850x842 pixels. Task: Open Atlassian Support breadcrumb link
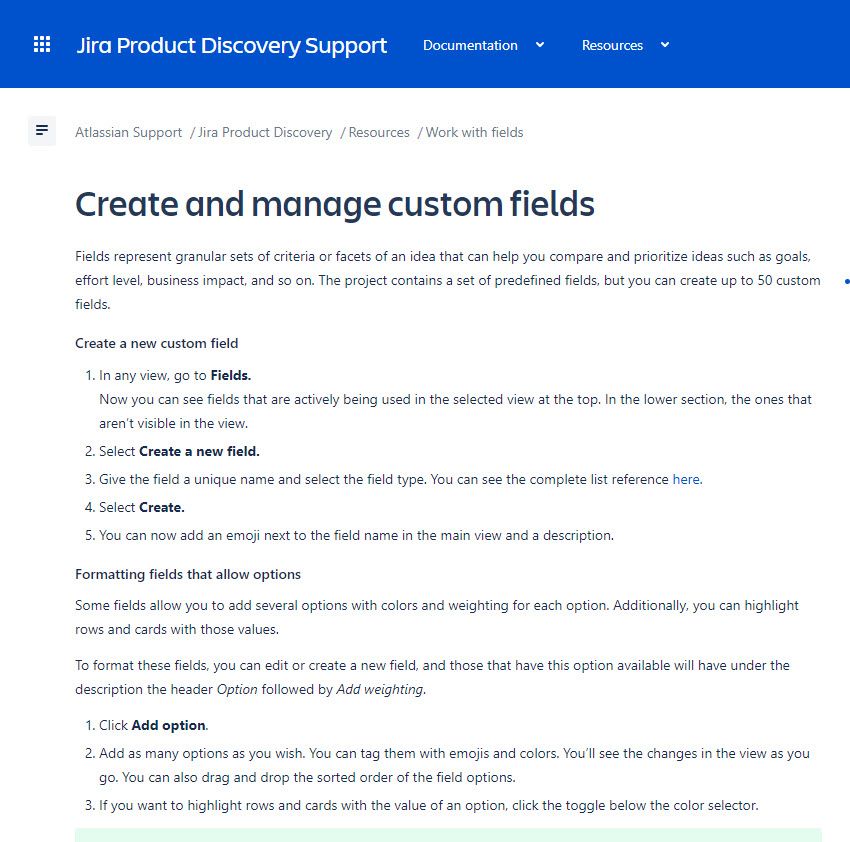point(128,132)
